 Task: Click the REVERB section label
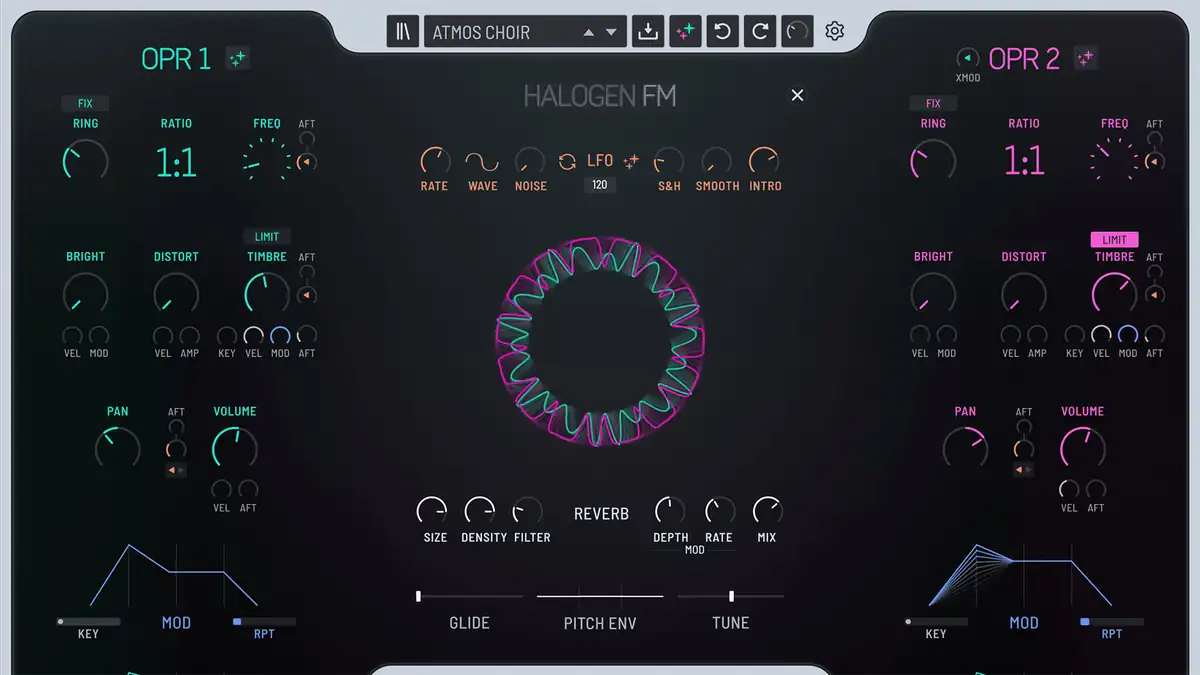(601, 513)
